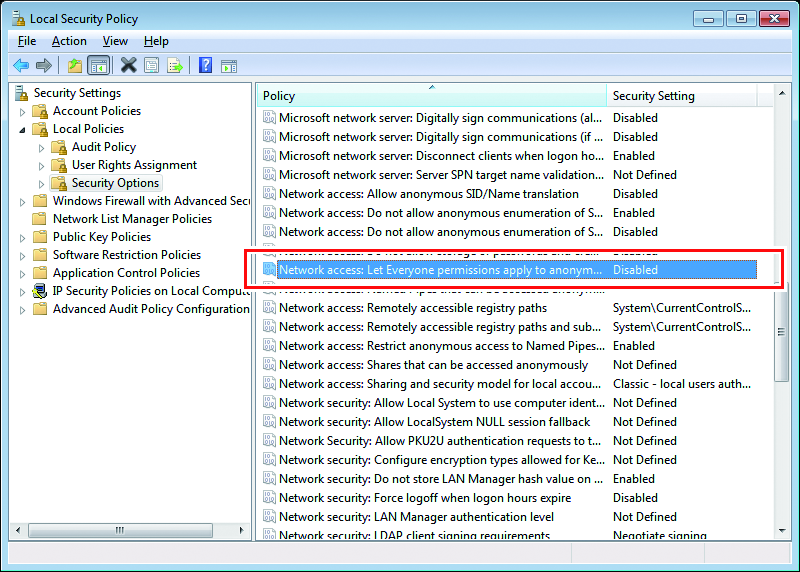Click the Security Setting column header
800x572 pixels.
pos(680,96)
